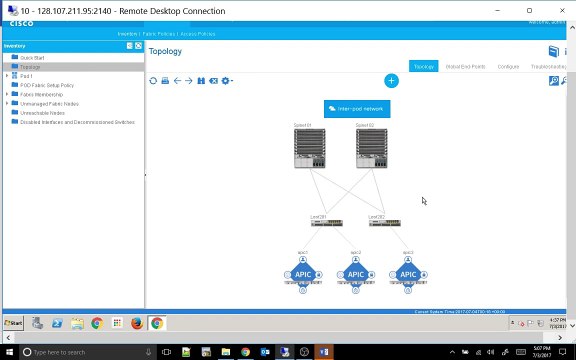Open remote file explorer taskbar icon
This screenshot has height=360, width=576.
point(77,323)
